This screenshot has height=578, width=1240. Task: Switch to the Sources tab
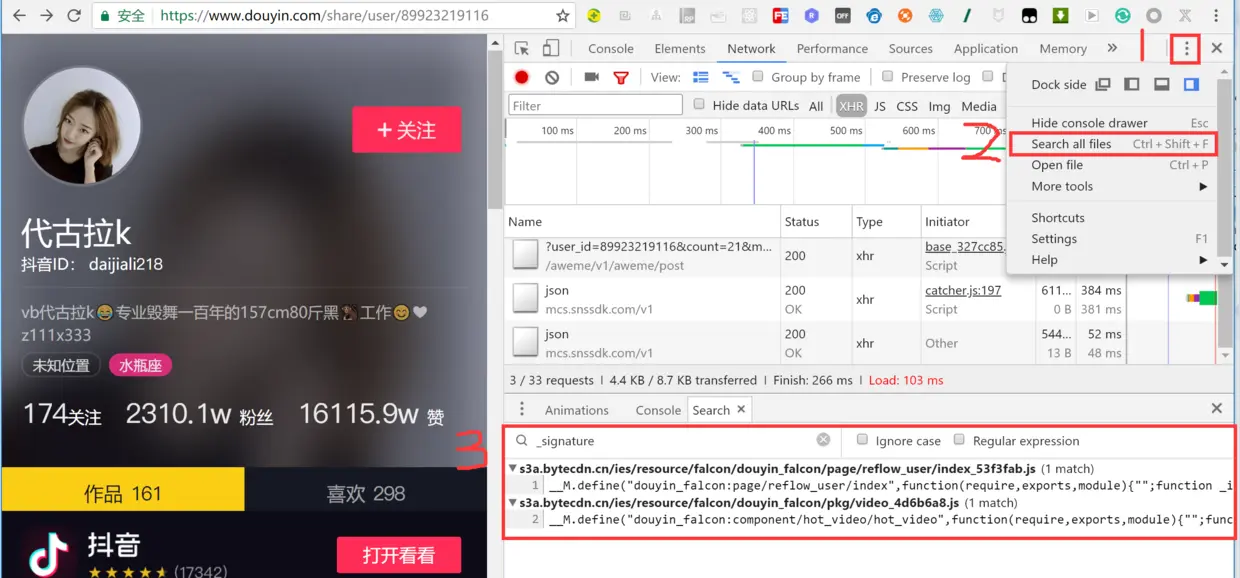(x=911, y=48)
